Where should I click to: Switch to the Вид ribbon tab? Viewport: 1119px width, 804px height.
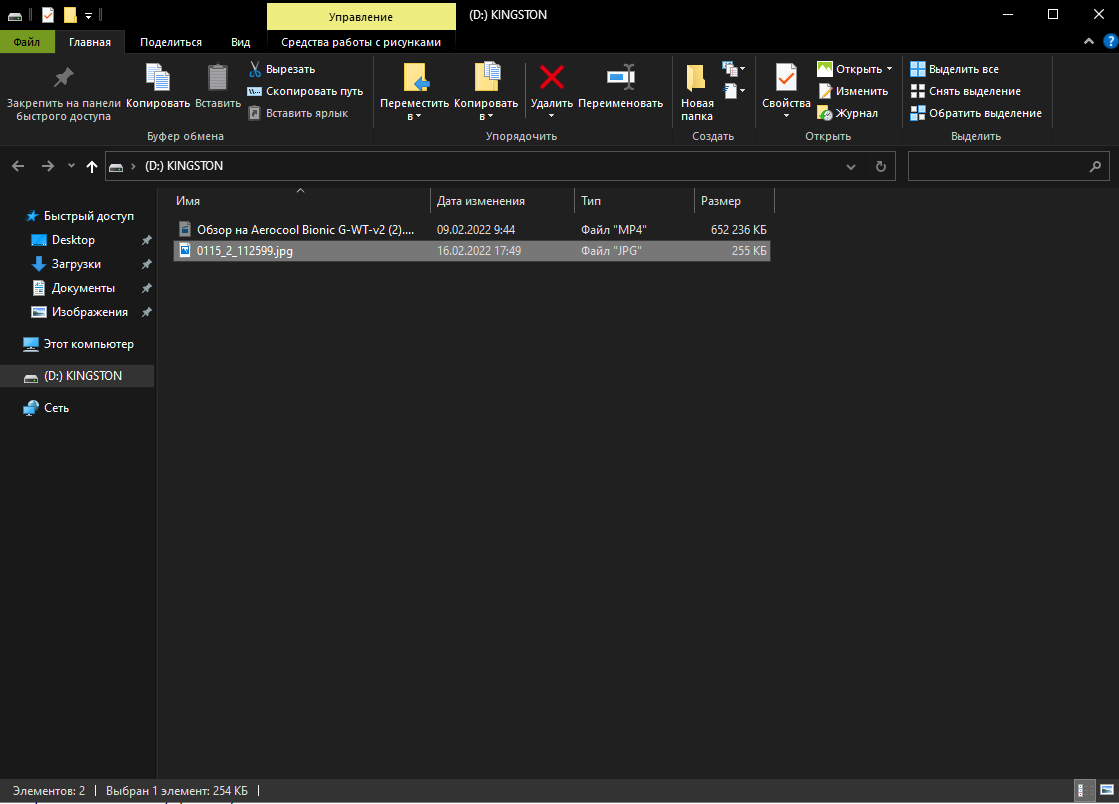click(240, 42)
